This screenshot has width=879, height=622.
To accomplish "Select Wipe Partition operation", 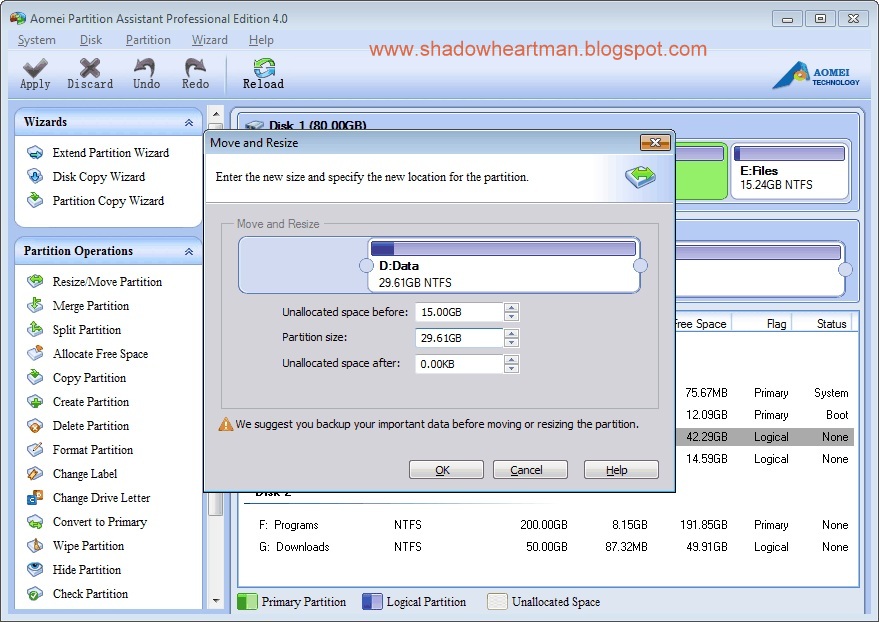I will (88, 545).
